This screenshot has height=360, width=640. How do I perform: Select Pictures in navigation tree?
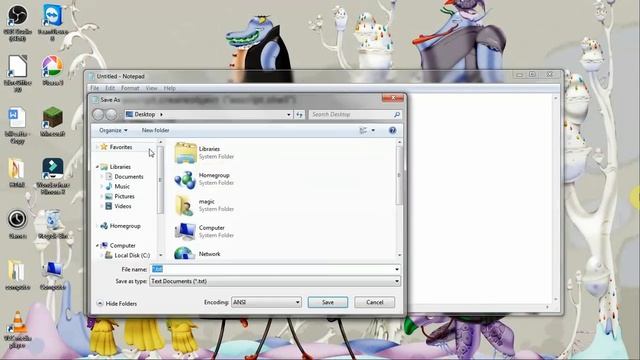124,196
